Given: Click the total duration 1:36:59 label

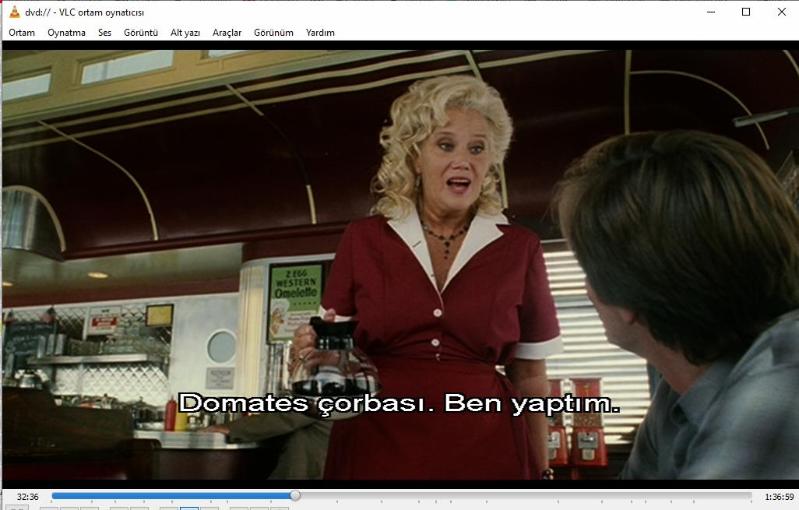Looking at the screenshot, I should [x=779, y=497].
